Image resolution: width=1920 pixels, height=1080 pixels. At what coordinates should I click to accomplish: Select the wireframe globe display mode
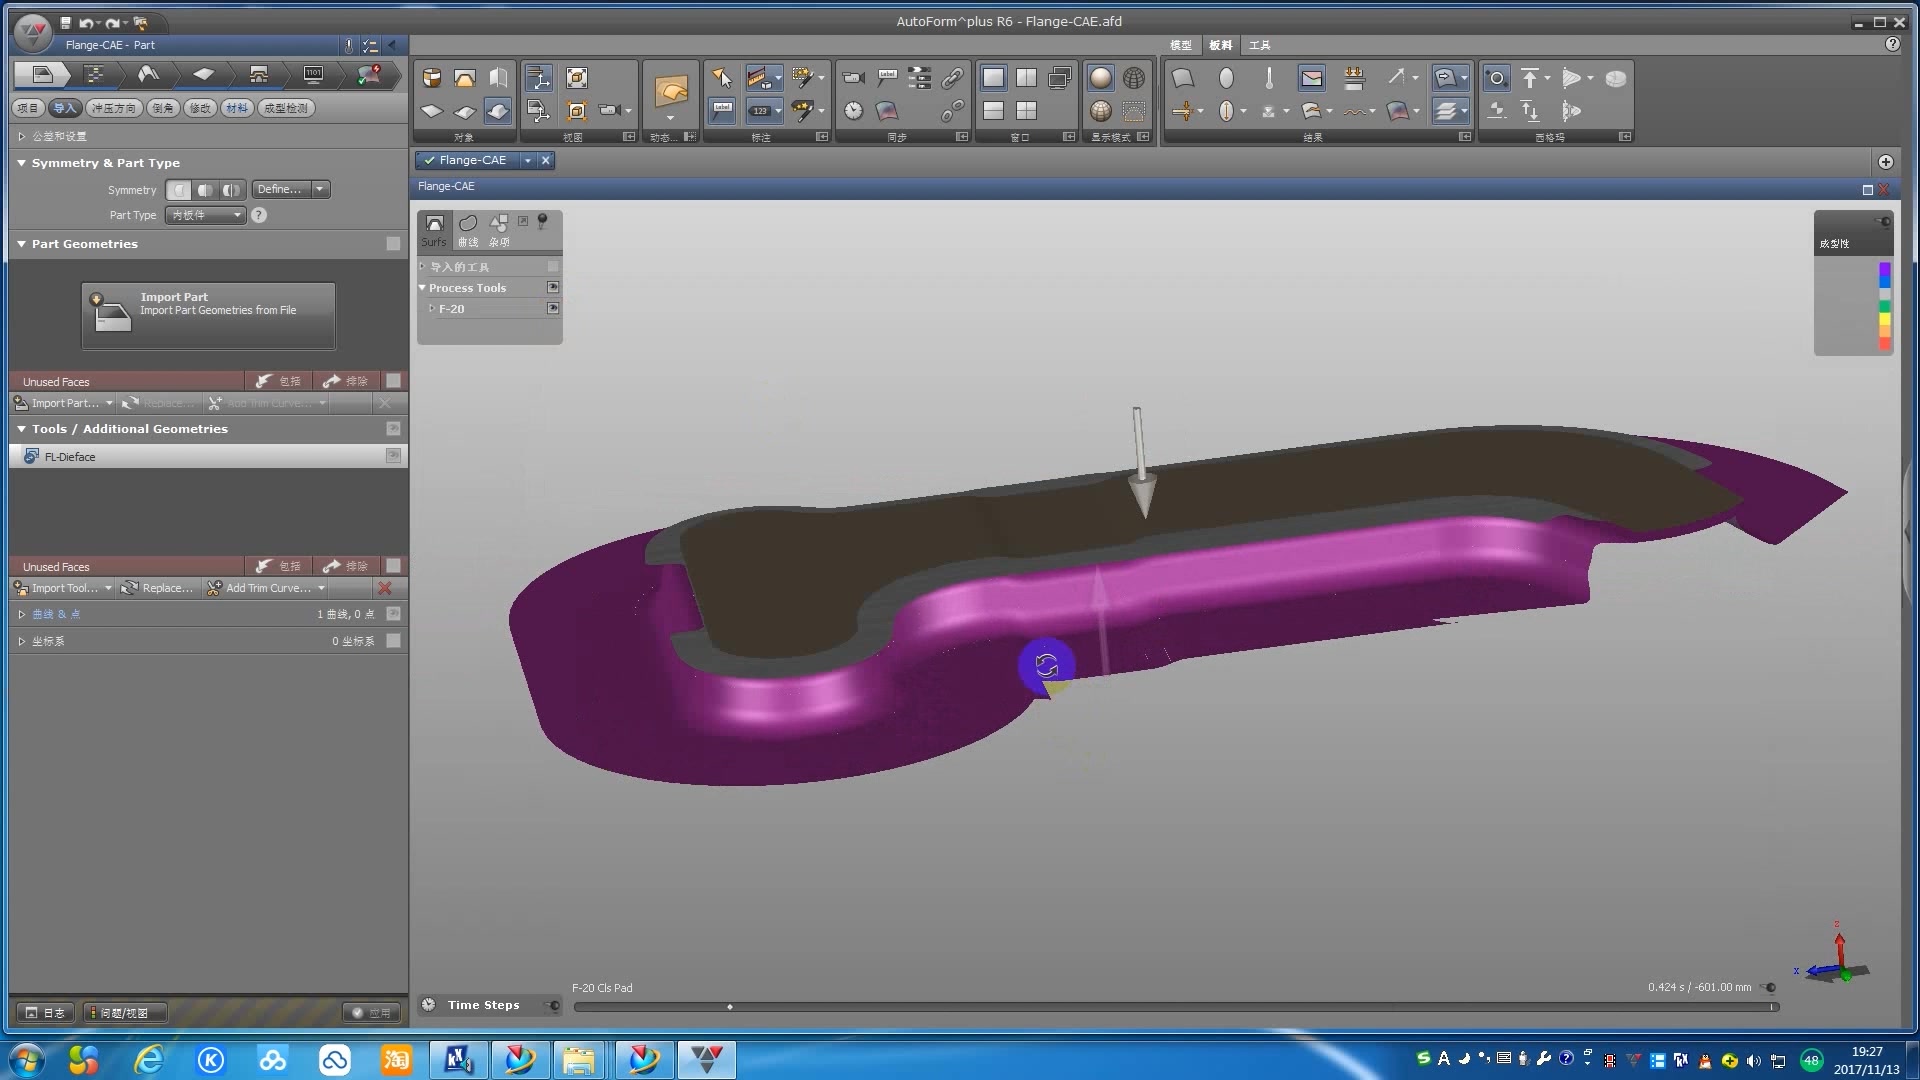pos(1133,78)
